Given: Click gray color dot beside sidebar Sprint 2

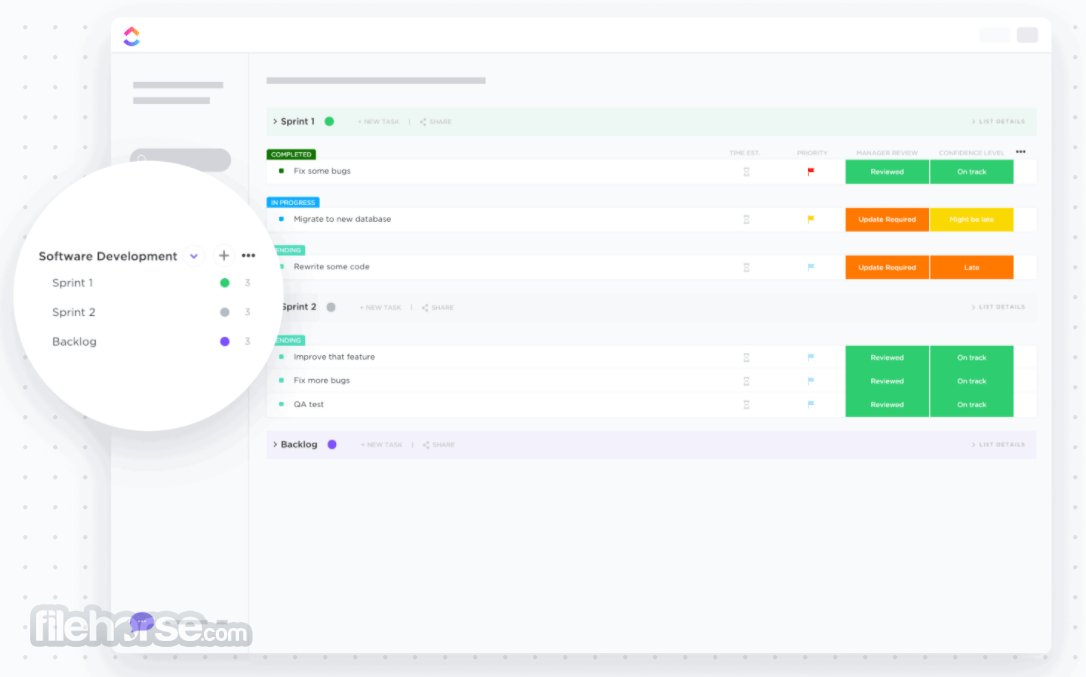Looking at the screenshot, I should pos(224,312).
